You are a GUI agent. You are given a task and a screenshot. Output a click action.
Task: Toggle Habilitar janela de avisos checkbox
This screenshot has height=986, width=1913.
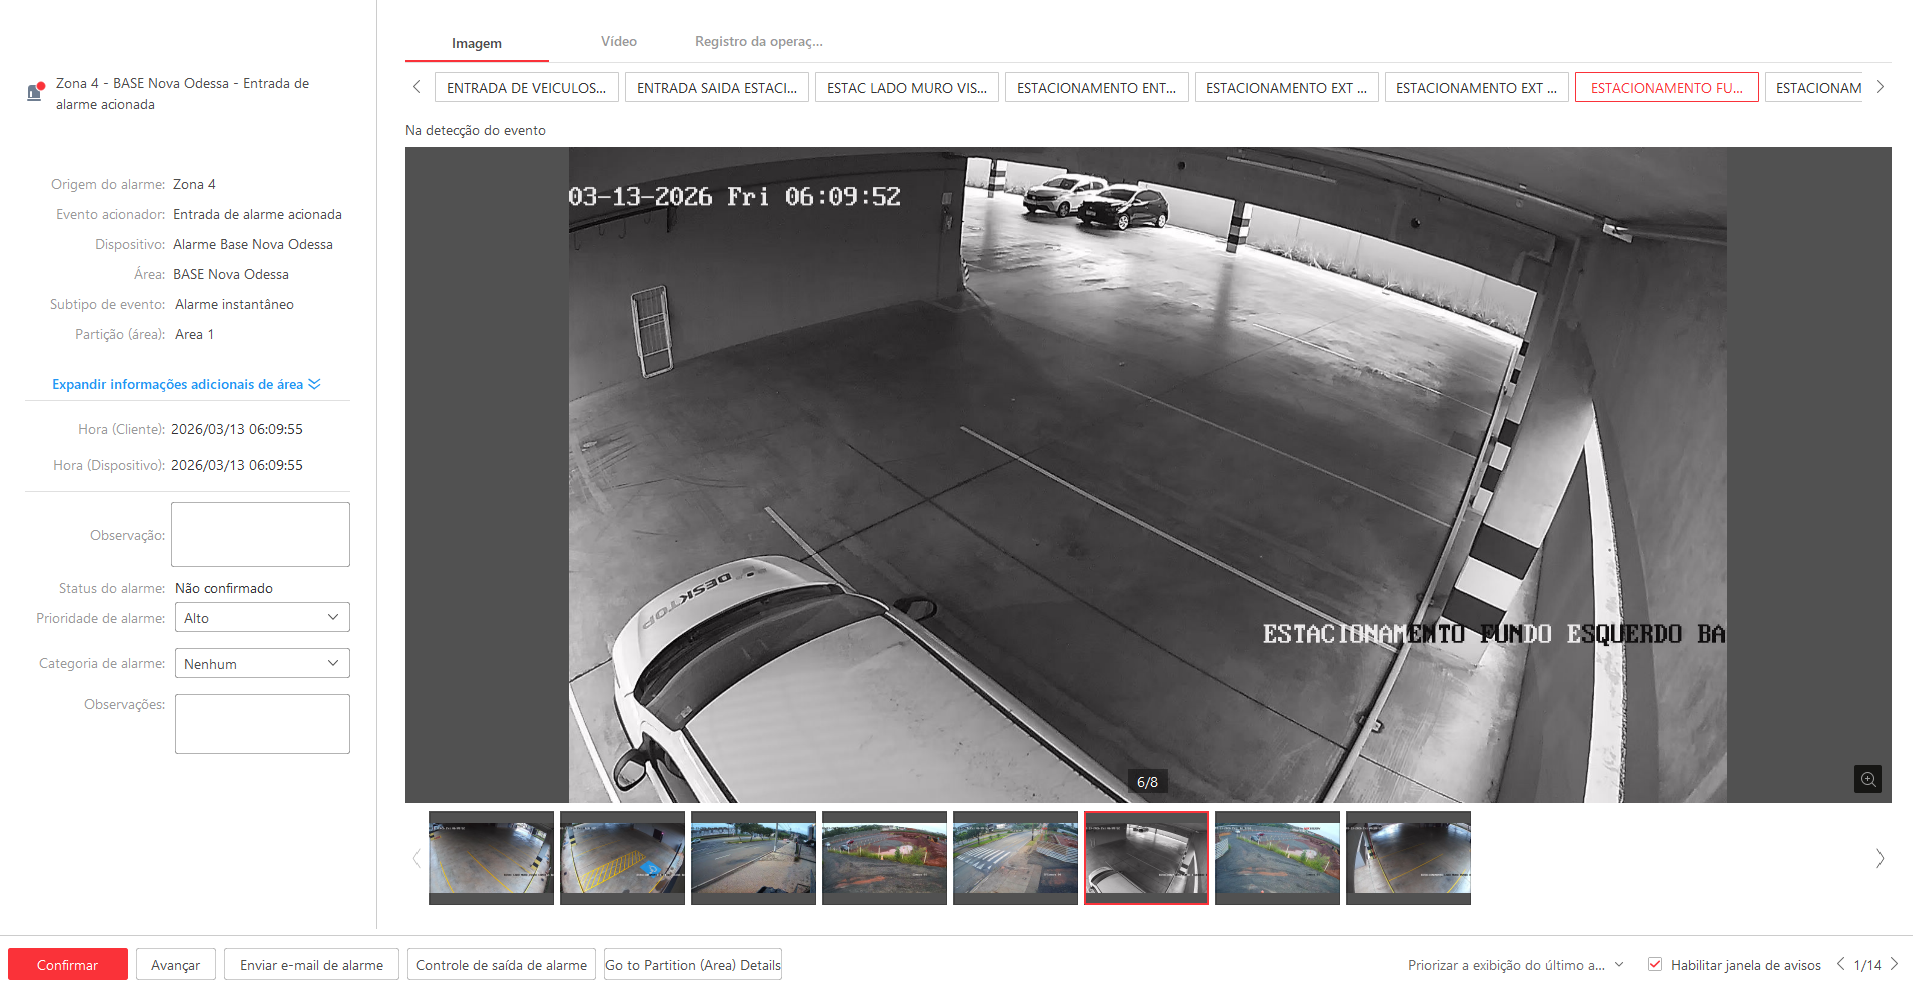(1655, 964)
